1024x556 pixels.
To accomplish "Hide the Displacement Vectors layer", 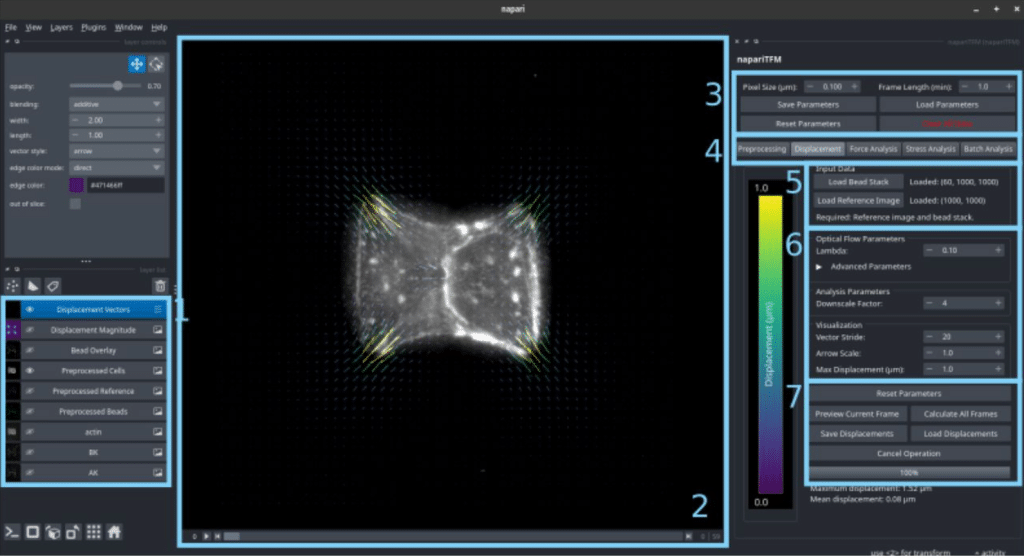I will pos(32,310).
